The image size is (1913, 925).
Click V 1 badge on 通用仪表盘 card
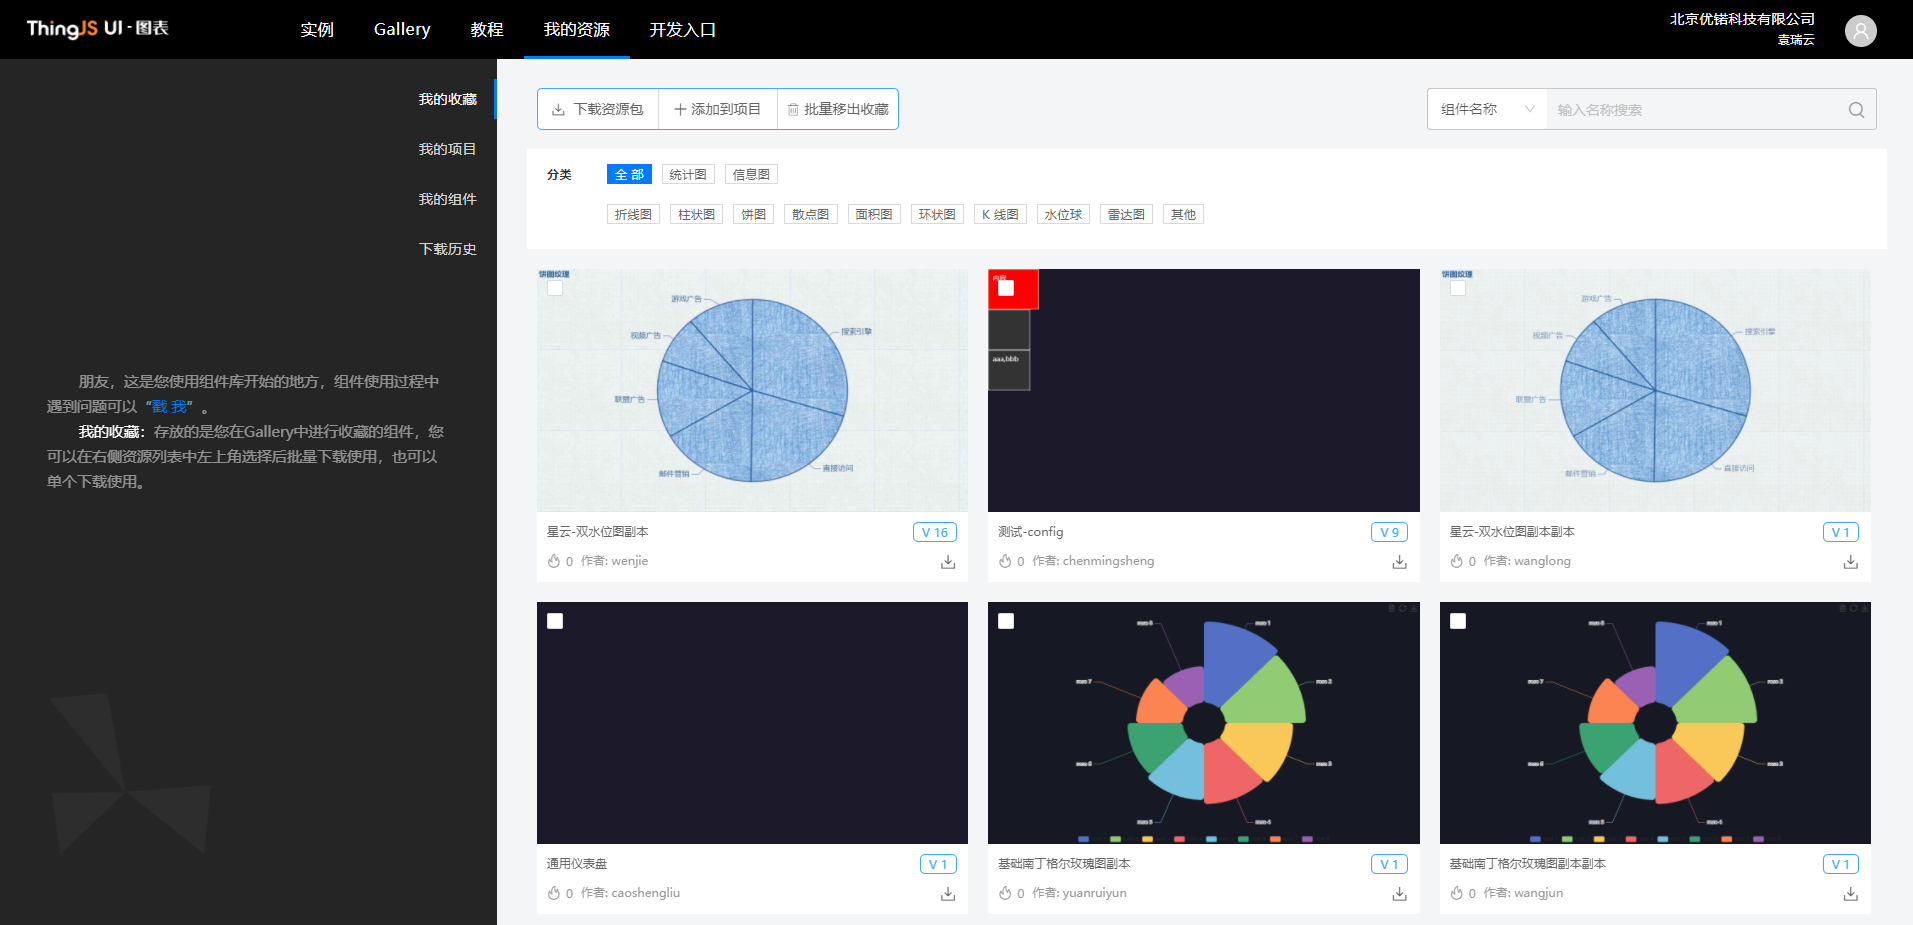(x=938, y=864)
